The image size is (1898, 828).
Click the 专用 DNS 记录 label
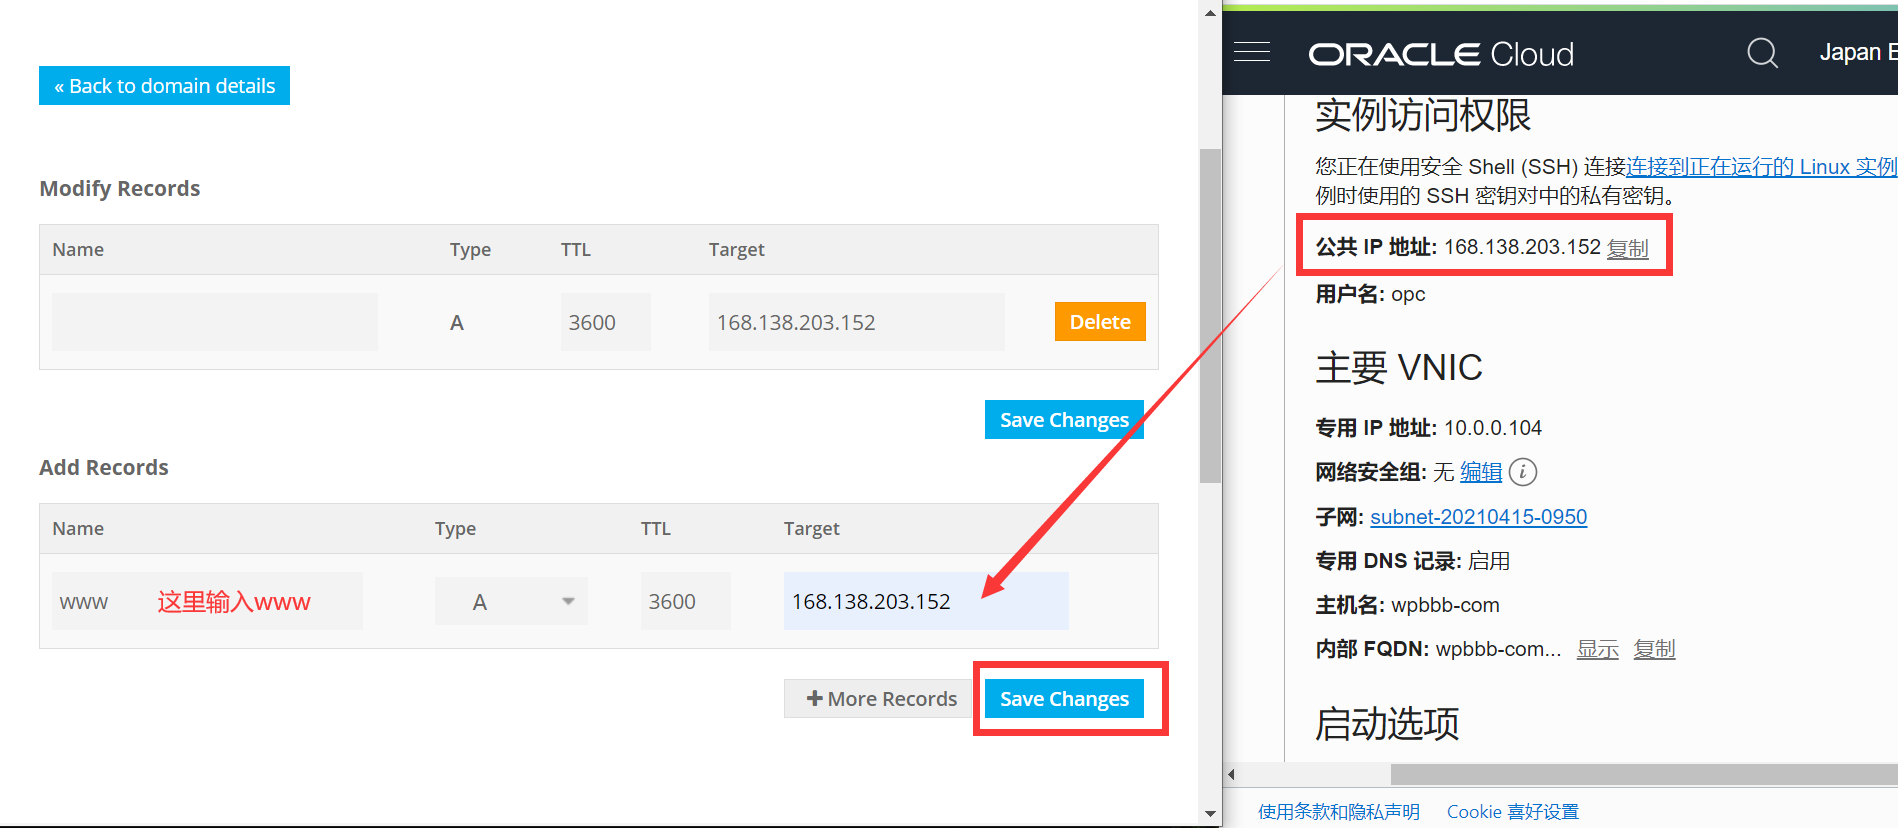tap(1388, 561)
